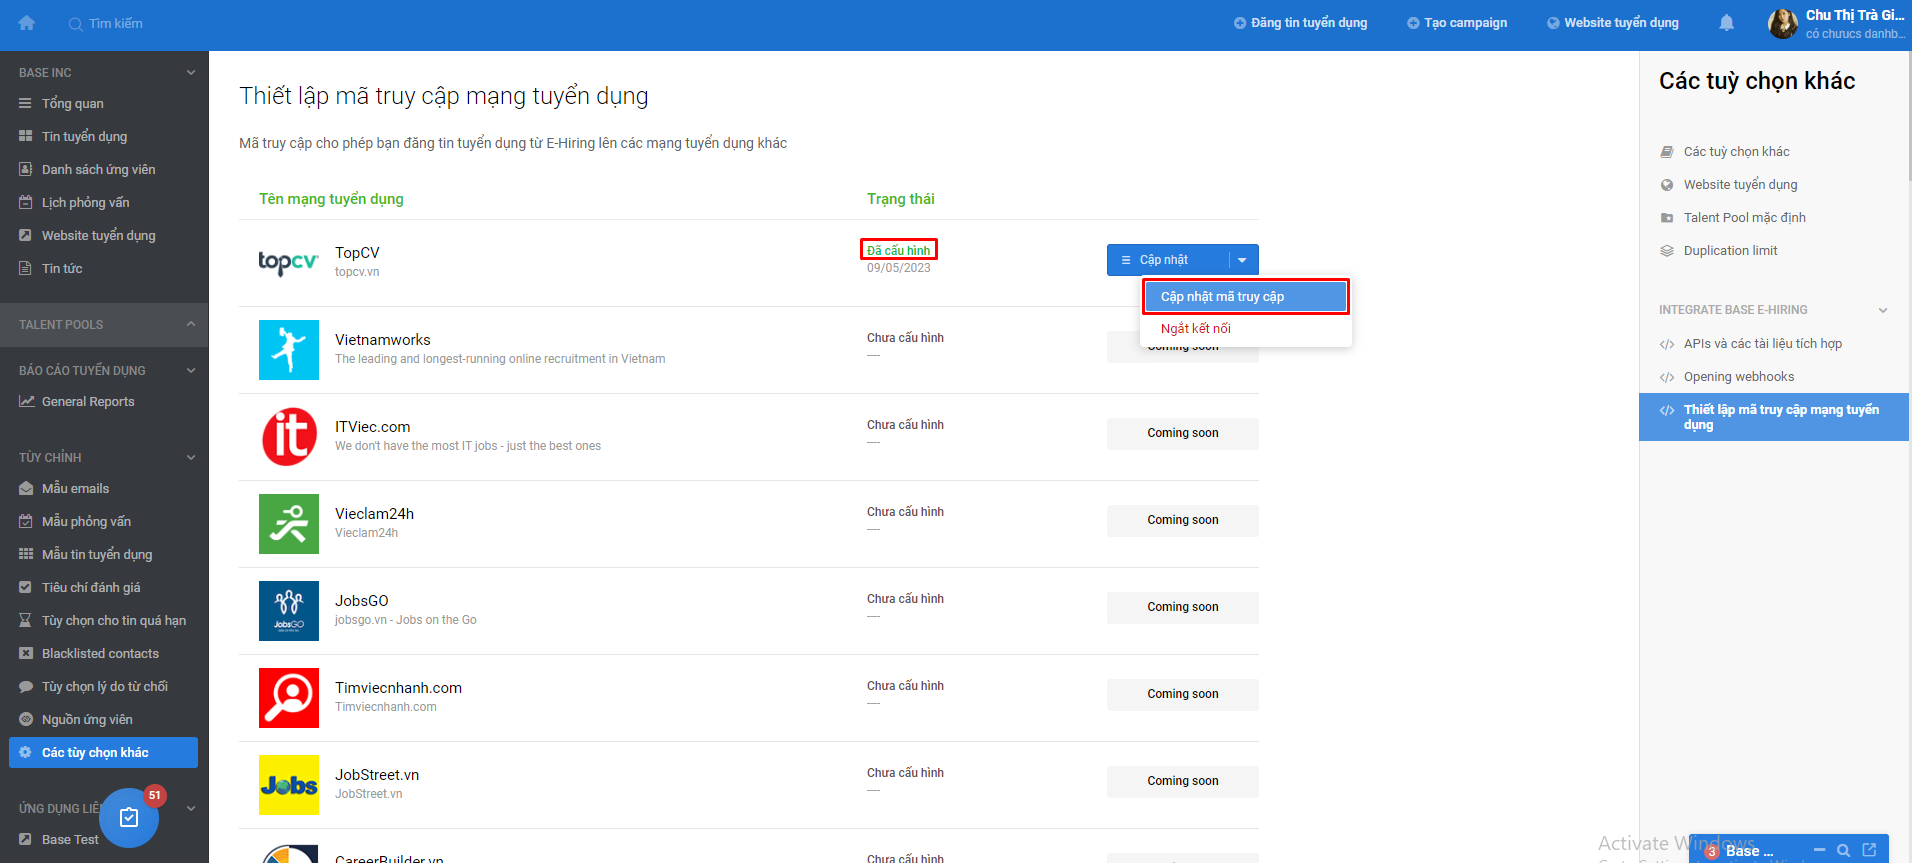Open notifications bell icon
This screenshot has width=1912, height=863.
[x=1726, y=23]
